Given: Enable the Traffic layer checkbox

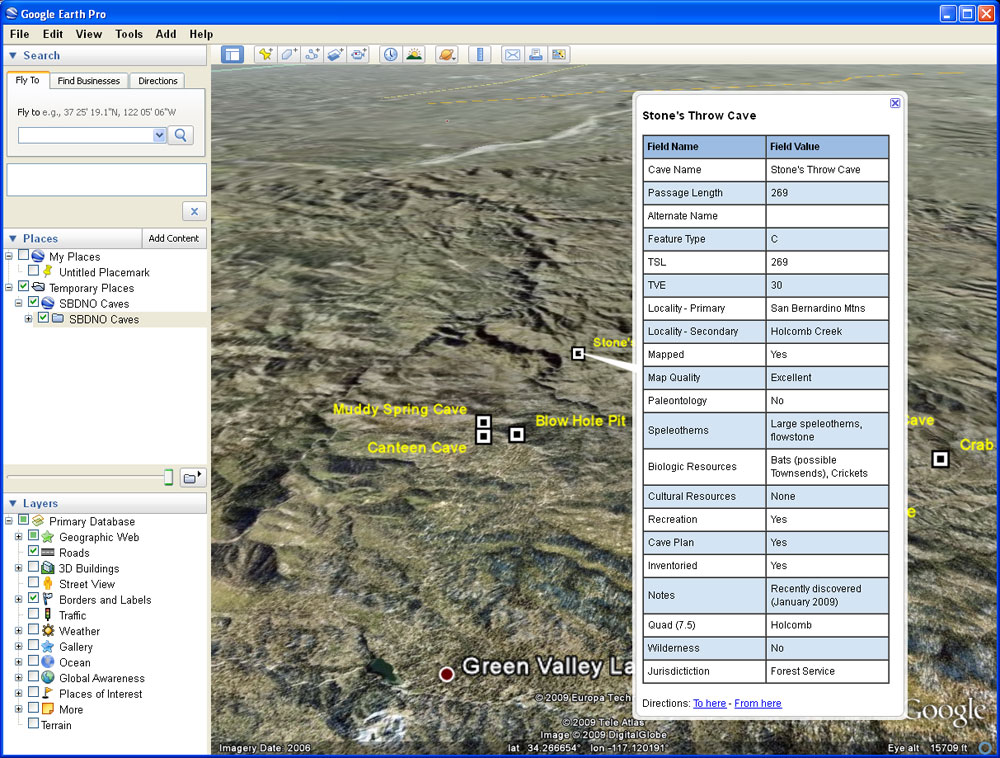Looking at the screenshot, I should click(x=33, y=613).
